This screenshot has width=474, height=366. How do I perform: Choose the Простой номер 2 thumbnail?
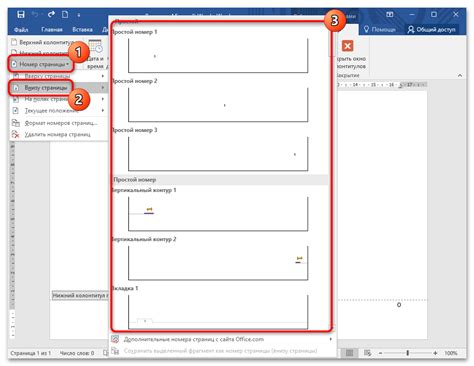pyautogui.click(x=218, y=105)
